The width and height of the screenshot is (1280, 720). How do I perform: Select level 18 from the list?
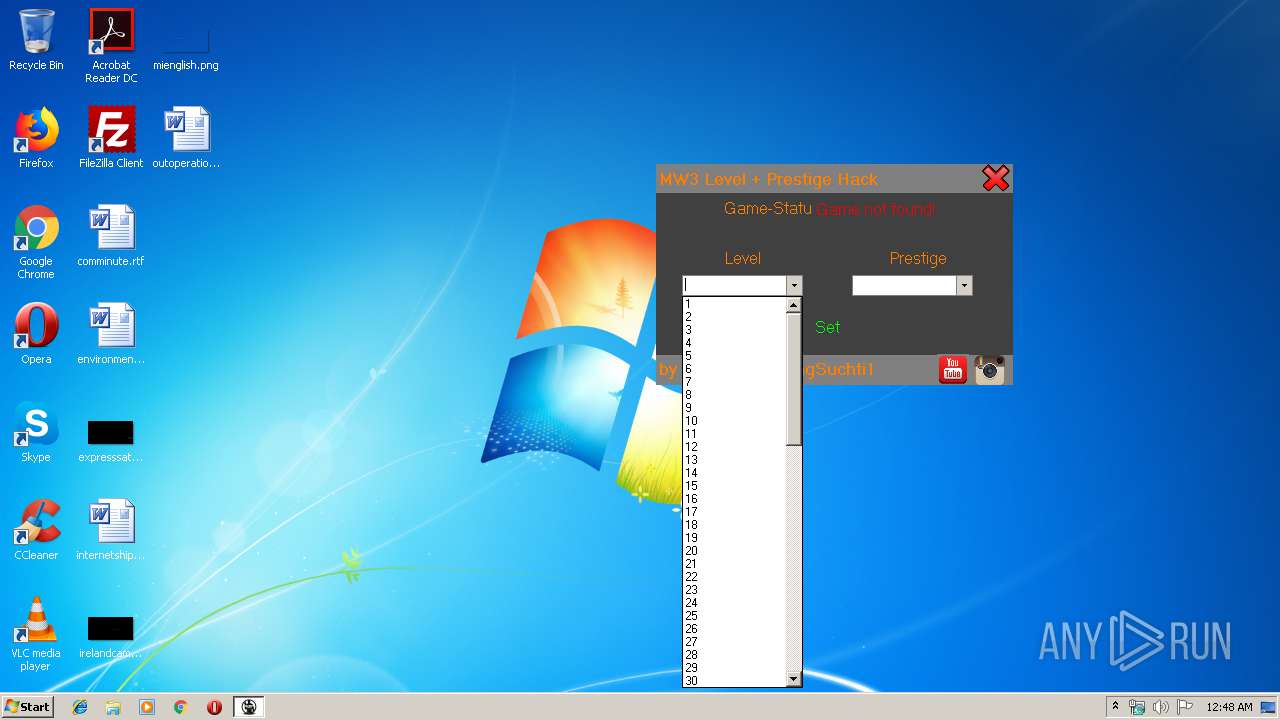(x=734, y=525)
